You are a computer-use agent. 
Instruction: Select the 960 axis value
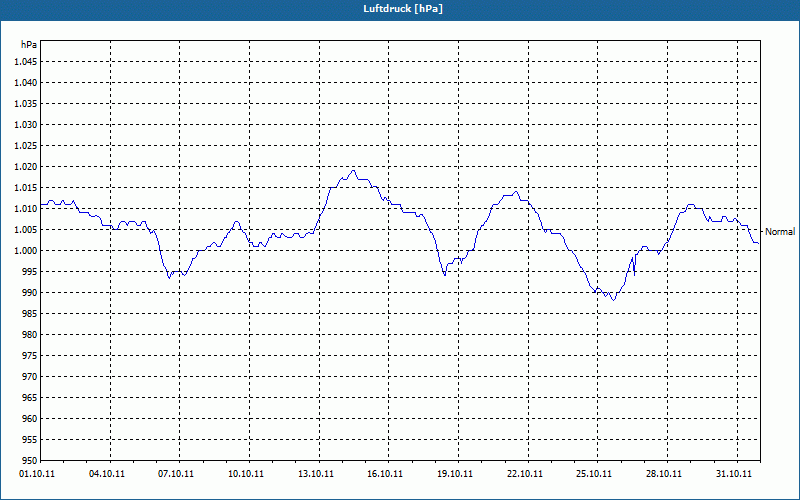click(x=30, y=419)
